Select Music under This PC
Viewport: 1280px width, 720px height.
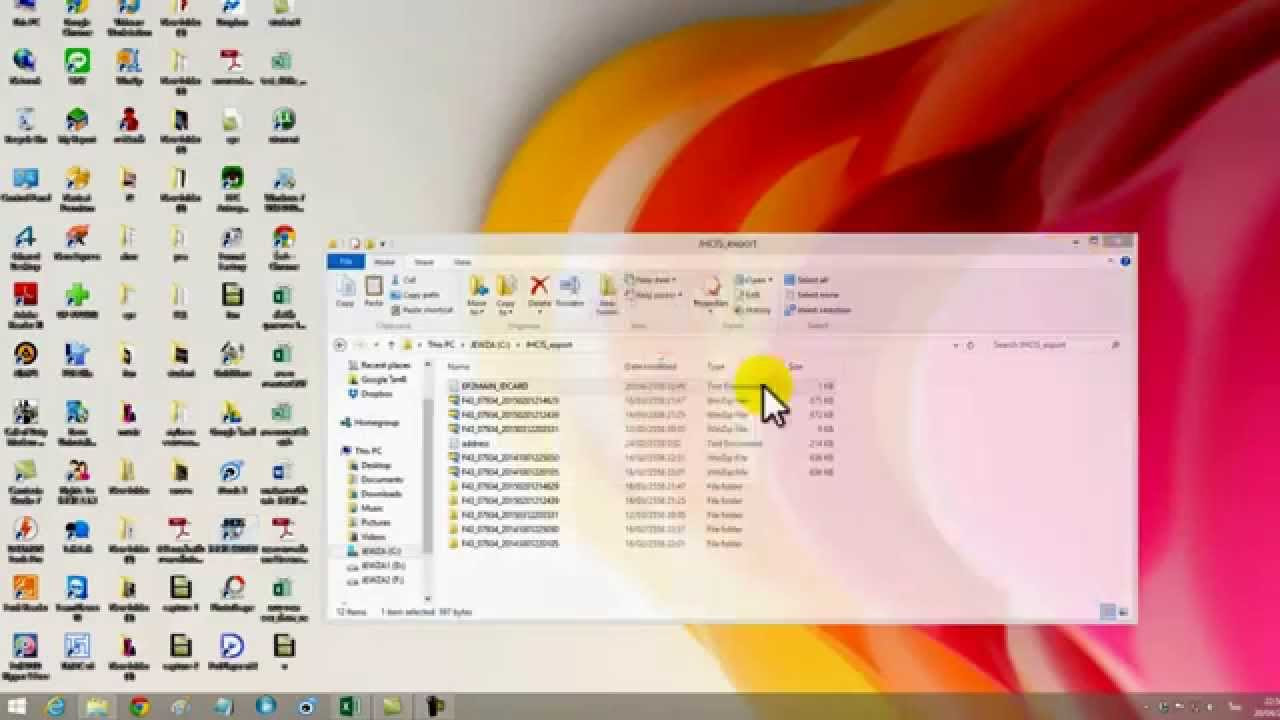(x=366, y=509)
